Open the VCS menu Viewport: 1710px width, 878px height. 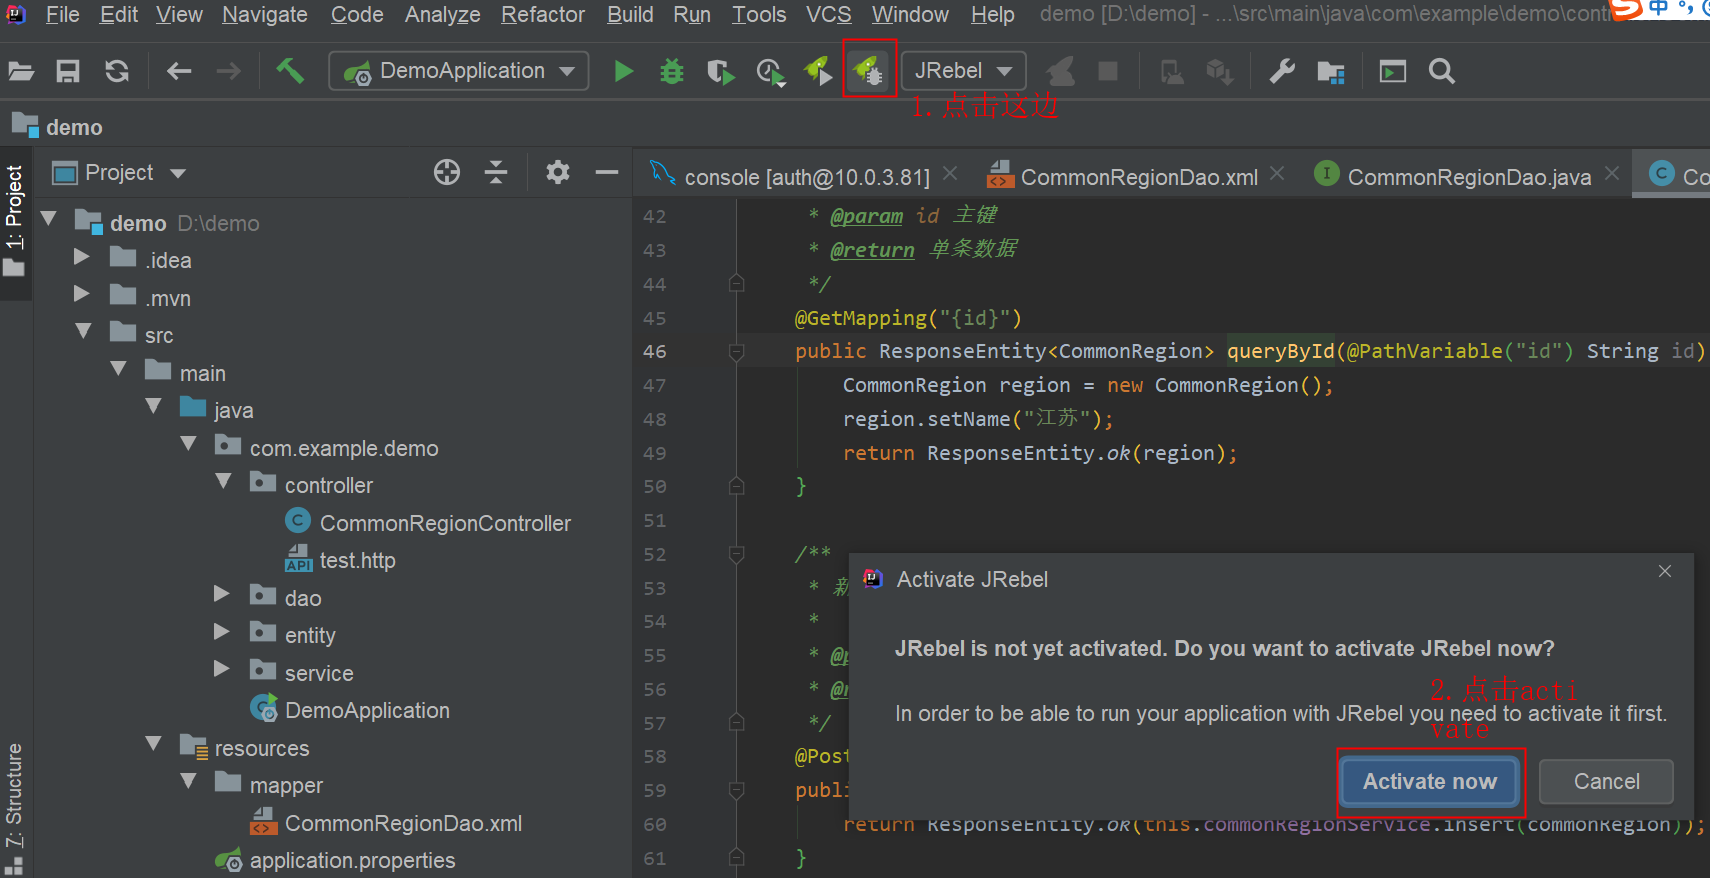[x=829, y=15]
